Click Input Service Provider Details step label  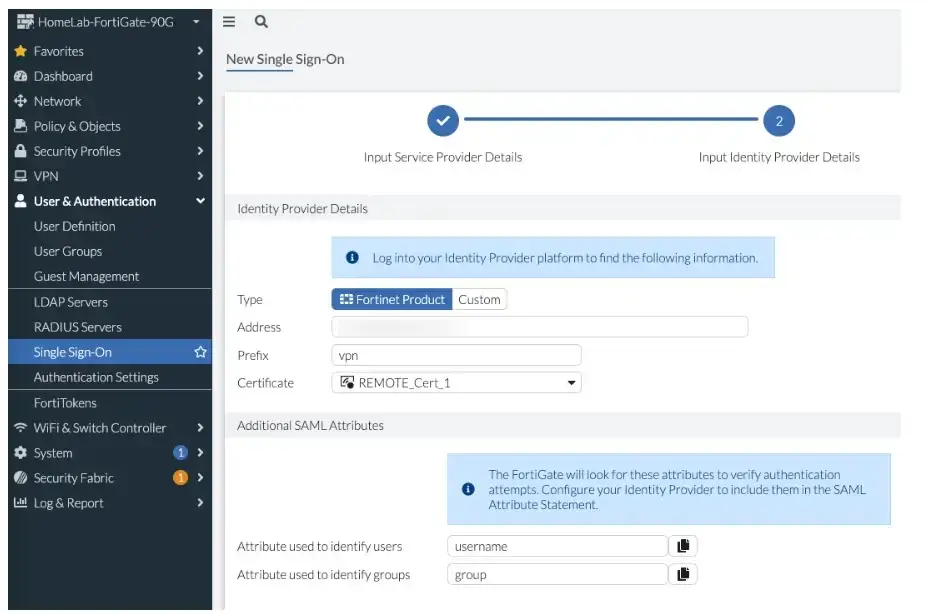pyautogui.click(x=443, y=157)
